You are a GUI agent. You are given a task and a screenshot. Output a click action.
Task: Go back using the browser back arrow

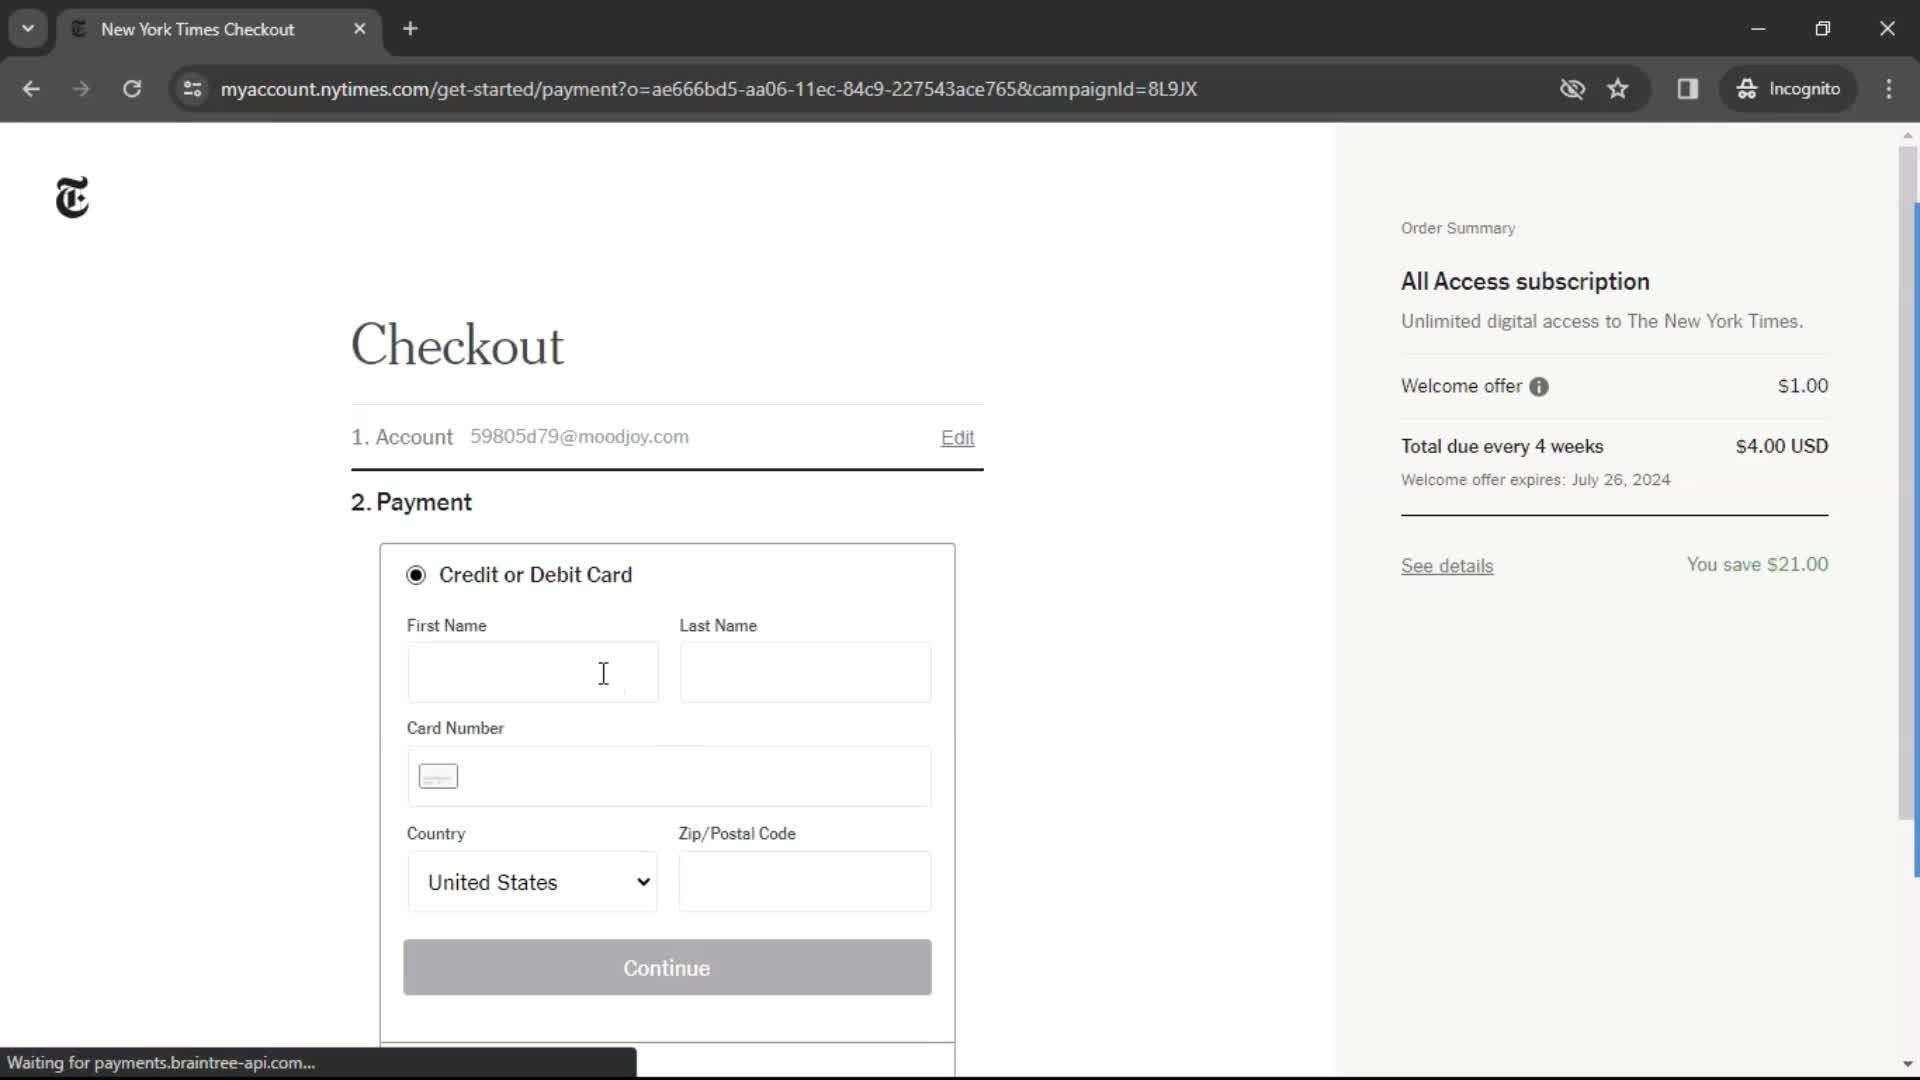click(31, 89)
